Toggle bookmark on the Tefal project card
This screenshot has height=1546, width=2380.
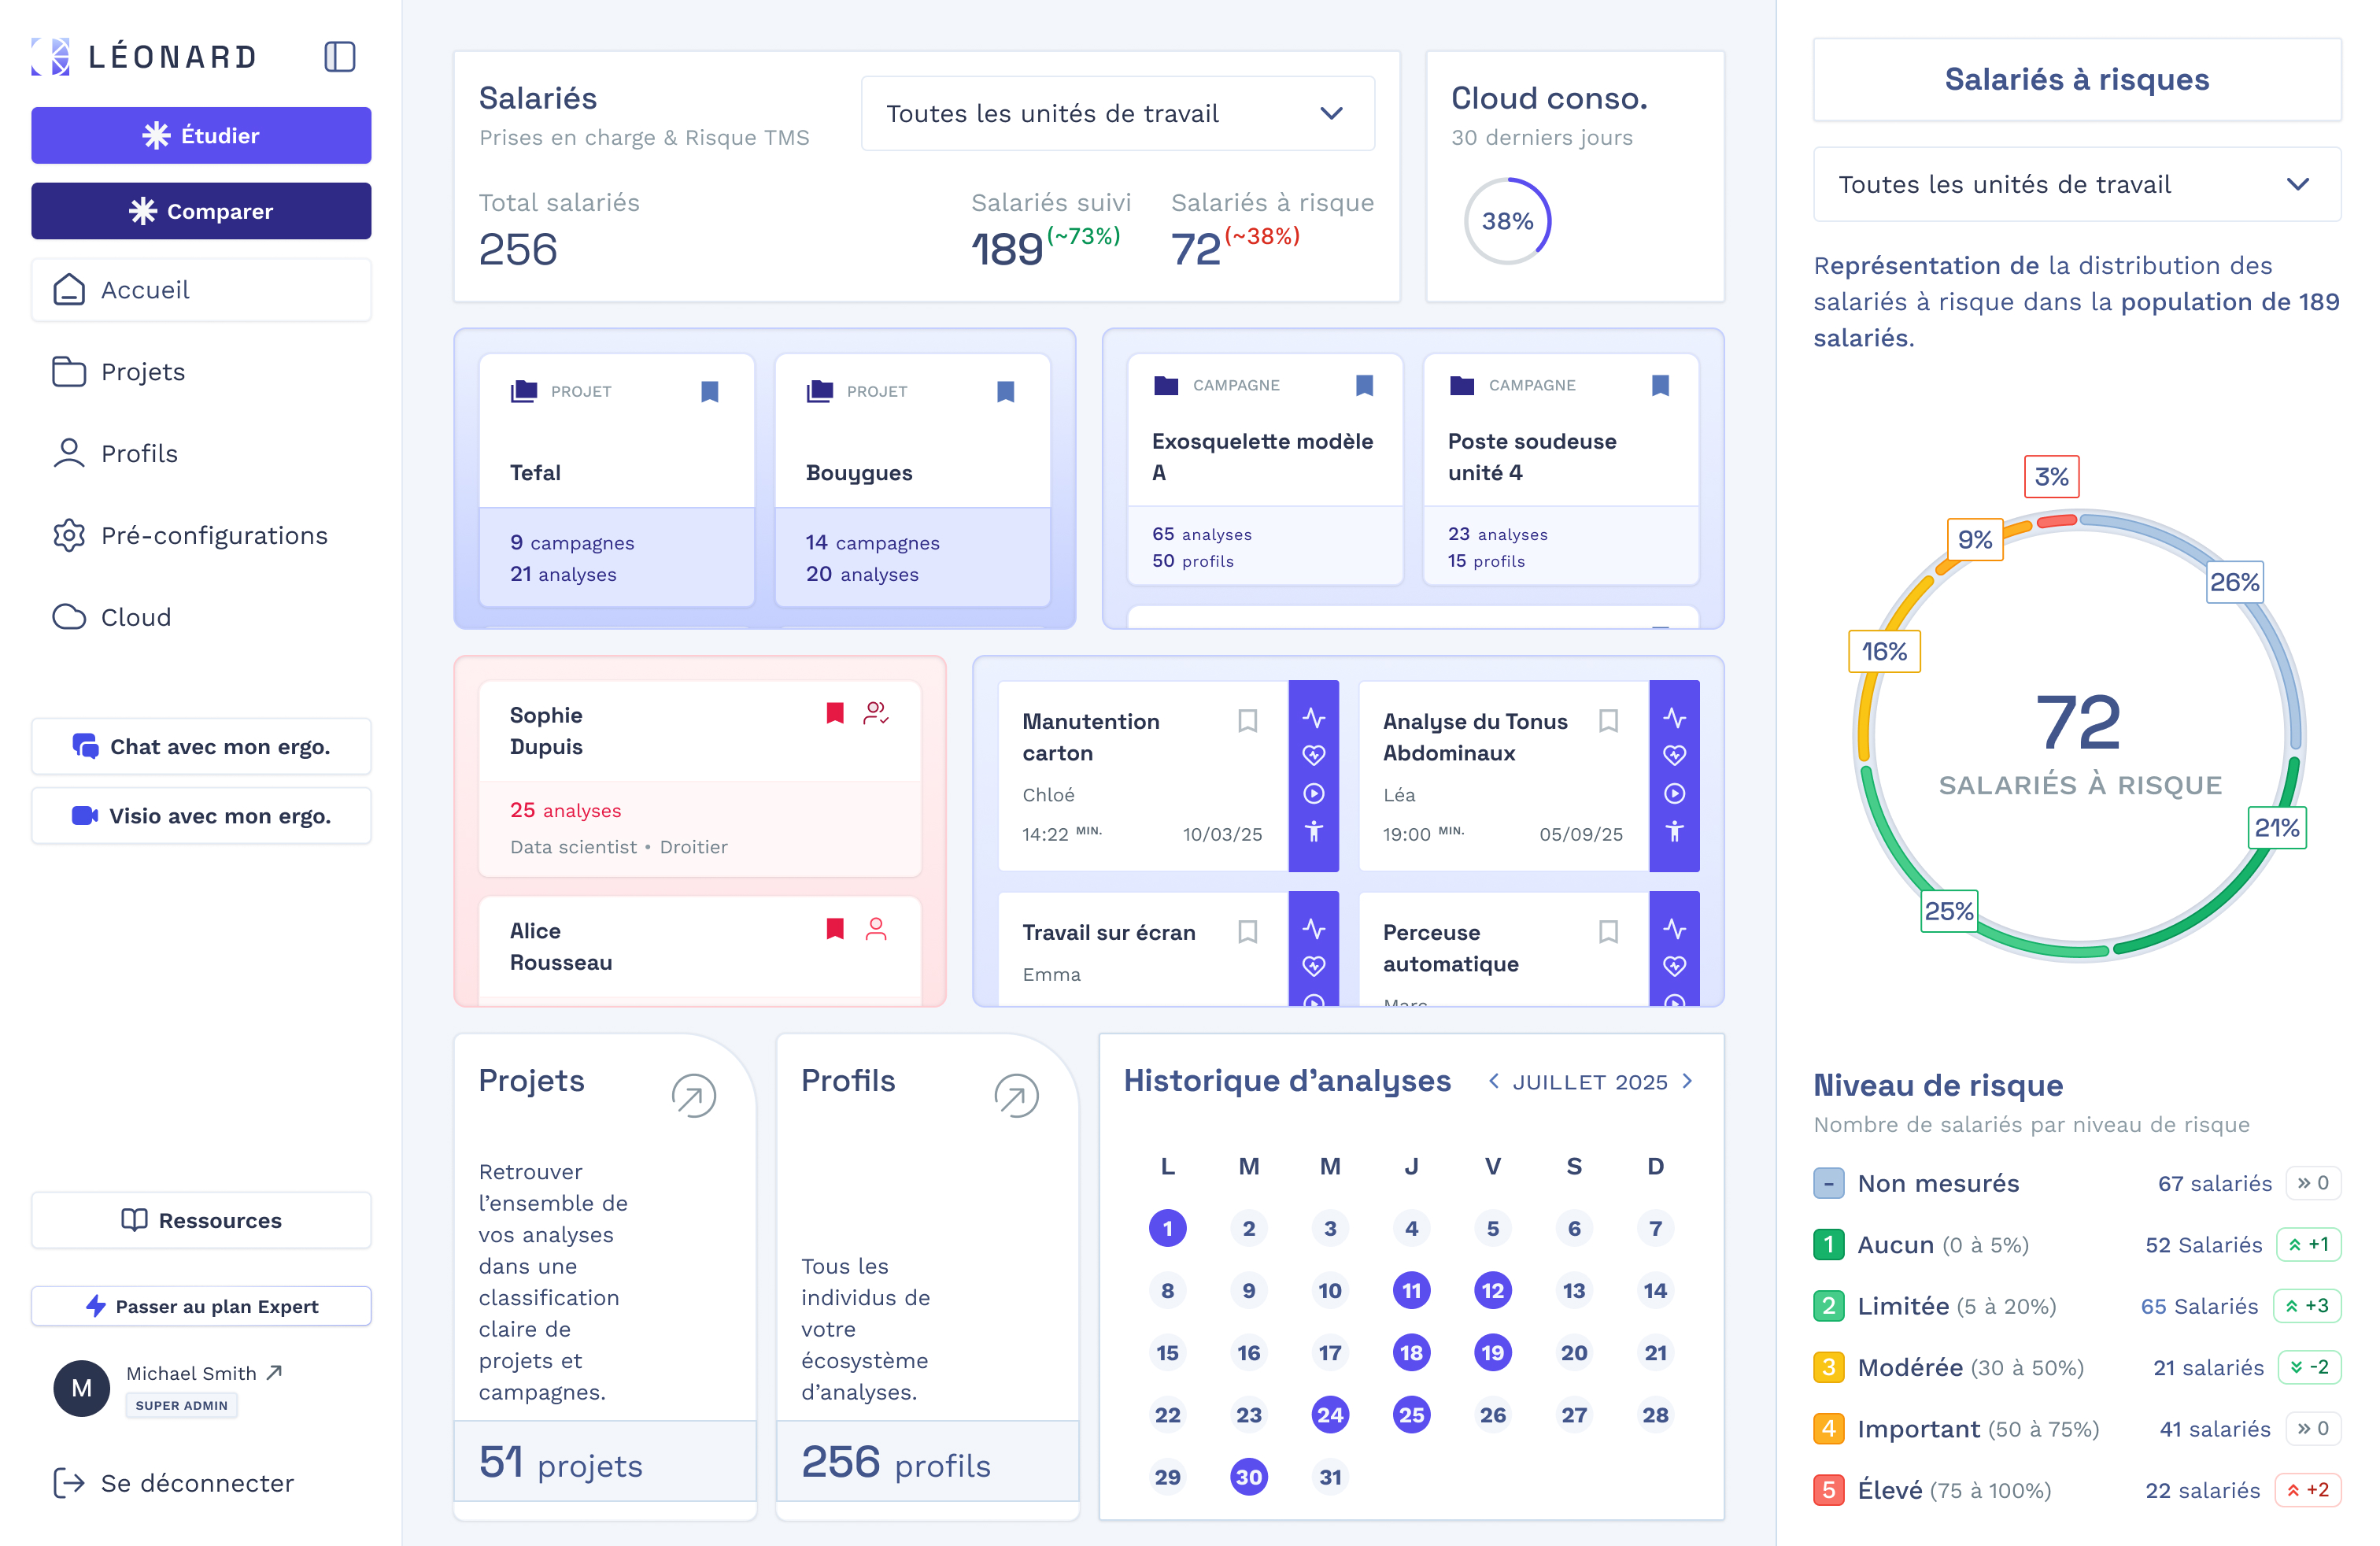[x=710, y=391]
